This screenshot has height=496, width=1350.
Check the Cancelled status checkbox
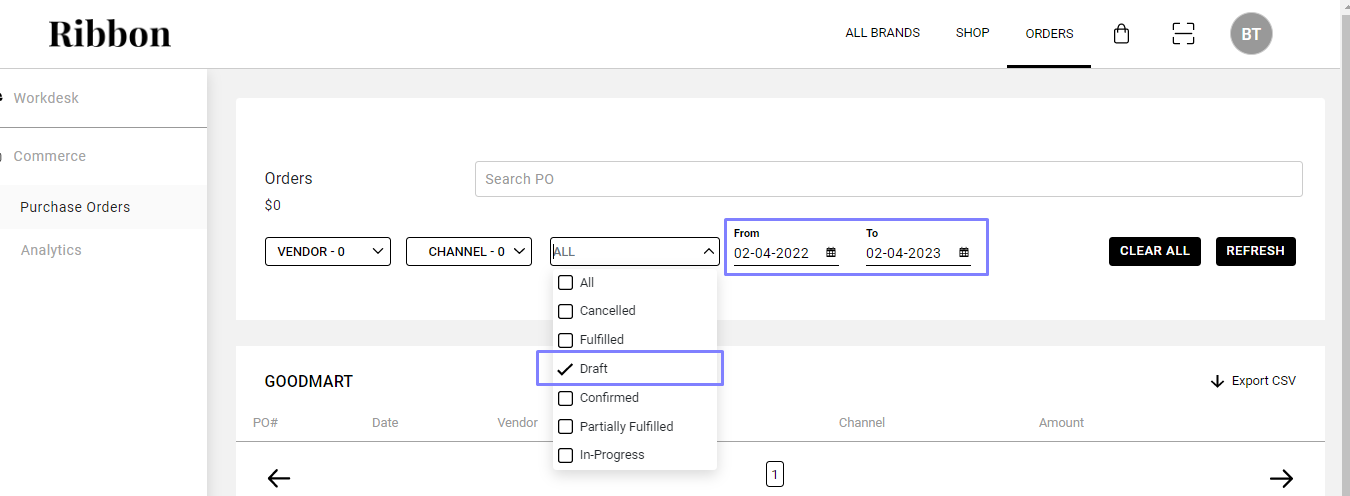(566, 311)
